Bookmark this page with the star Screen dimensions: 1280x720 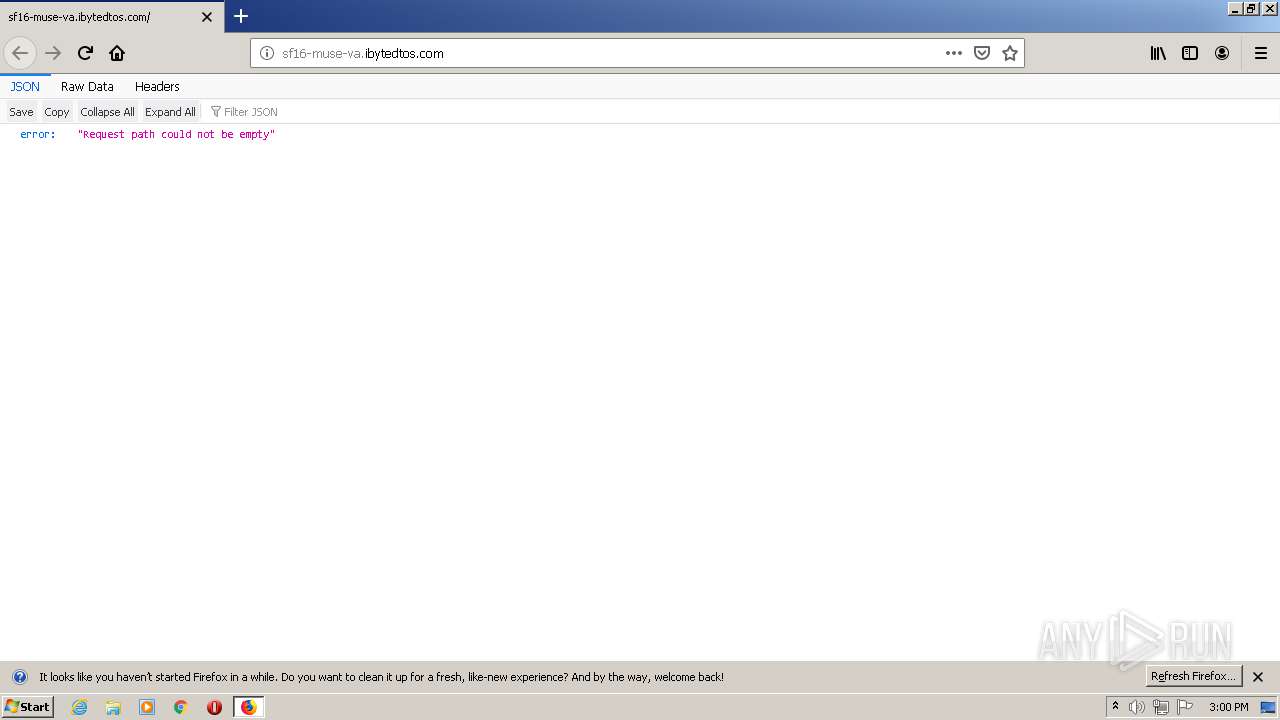click(x=1010, y=53)
